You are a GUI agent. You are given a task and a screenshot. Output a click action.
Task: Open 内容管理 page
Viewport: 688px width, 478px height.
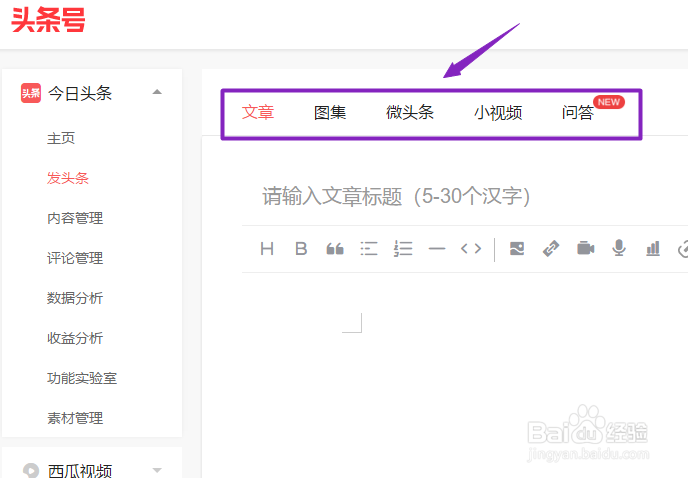[75, 218]
